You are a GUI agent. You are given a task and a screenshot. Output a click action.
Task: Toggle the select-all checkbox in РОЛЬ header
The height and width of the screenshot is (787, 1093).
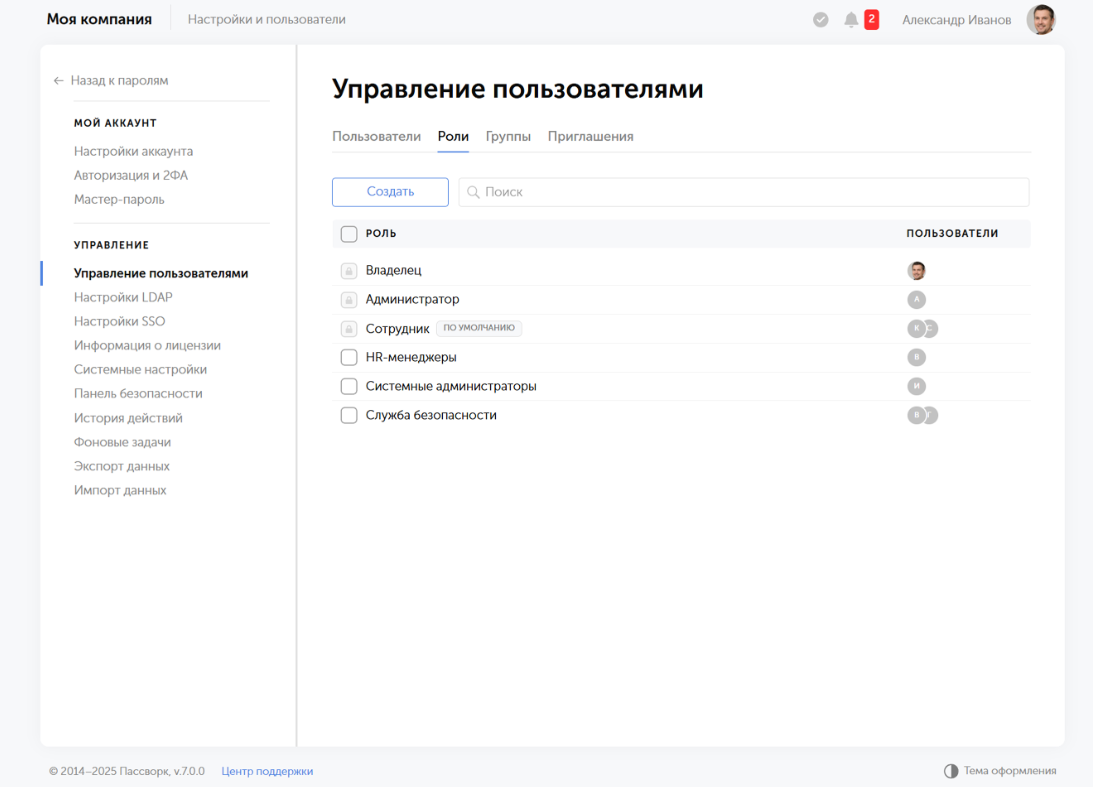349,234
